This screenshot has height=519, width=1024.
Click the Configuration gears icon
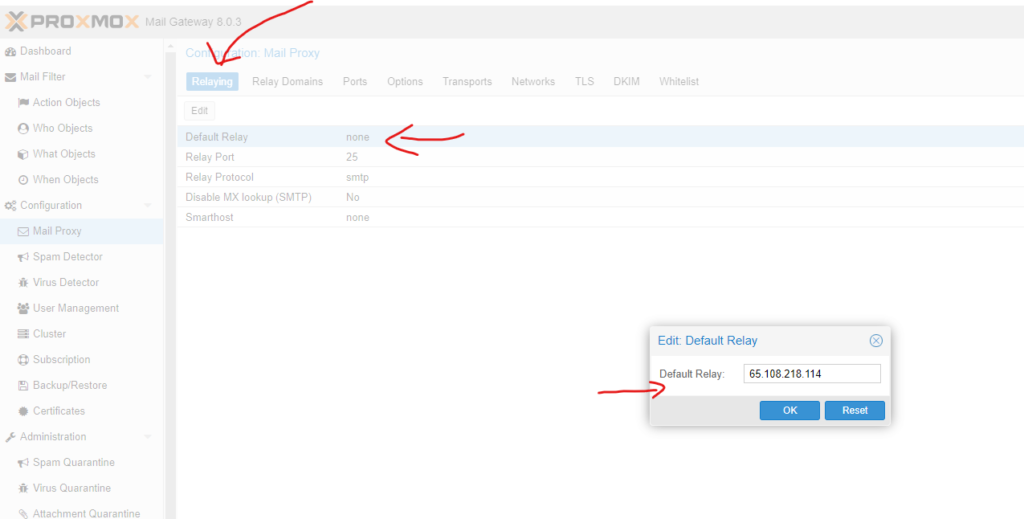click(x=10, y=206)
